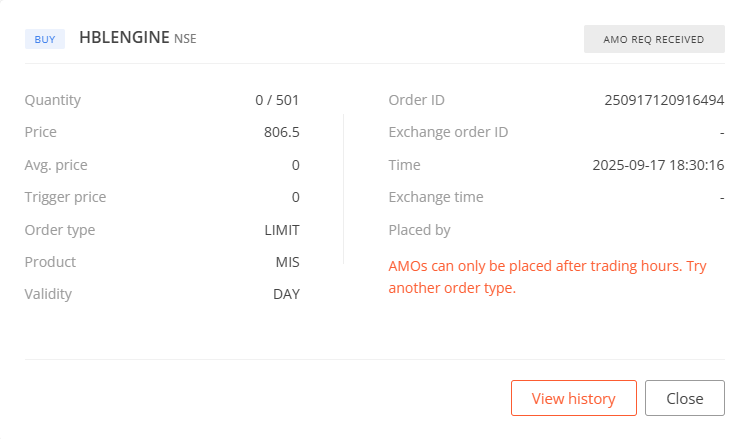The width and height of the screenshot is (744, 439).
Task: Click the Trigger price label
Action: [x=65, y=197]
